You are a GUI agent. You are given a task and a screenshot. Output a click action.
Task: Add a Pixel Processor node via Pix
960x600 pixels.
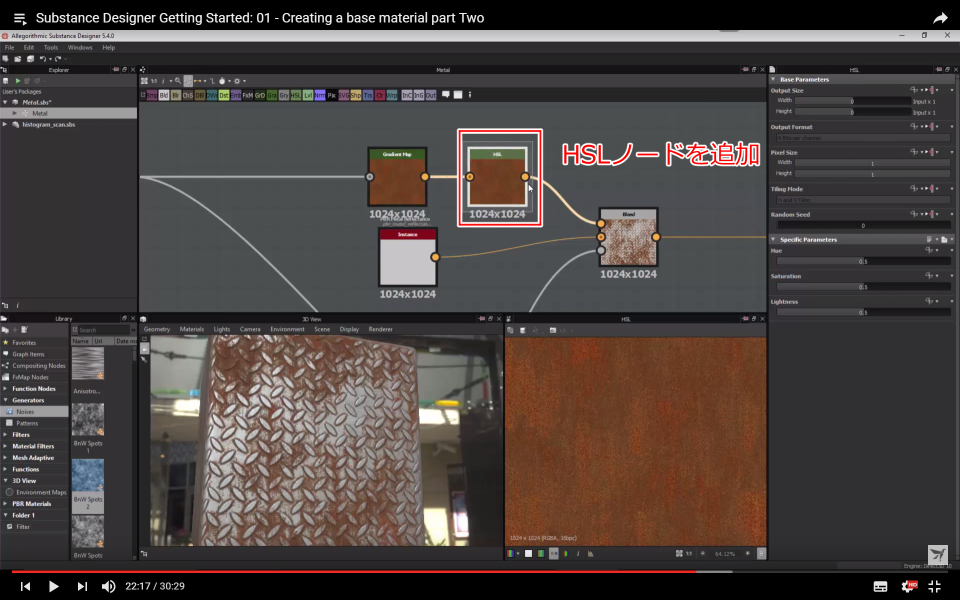point(332,96)
